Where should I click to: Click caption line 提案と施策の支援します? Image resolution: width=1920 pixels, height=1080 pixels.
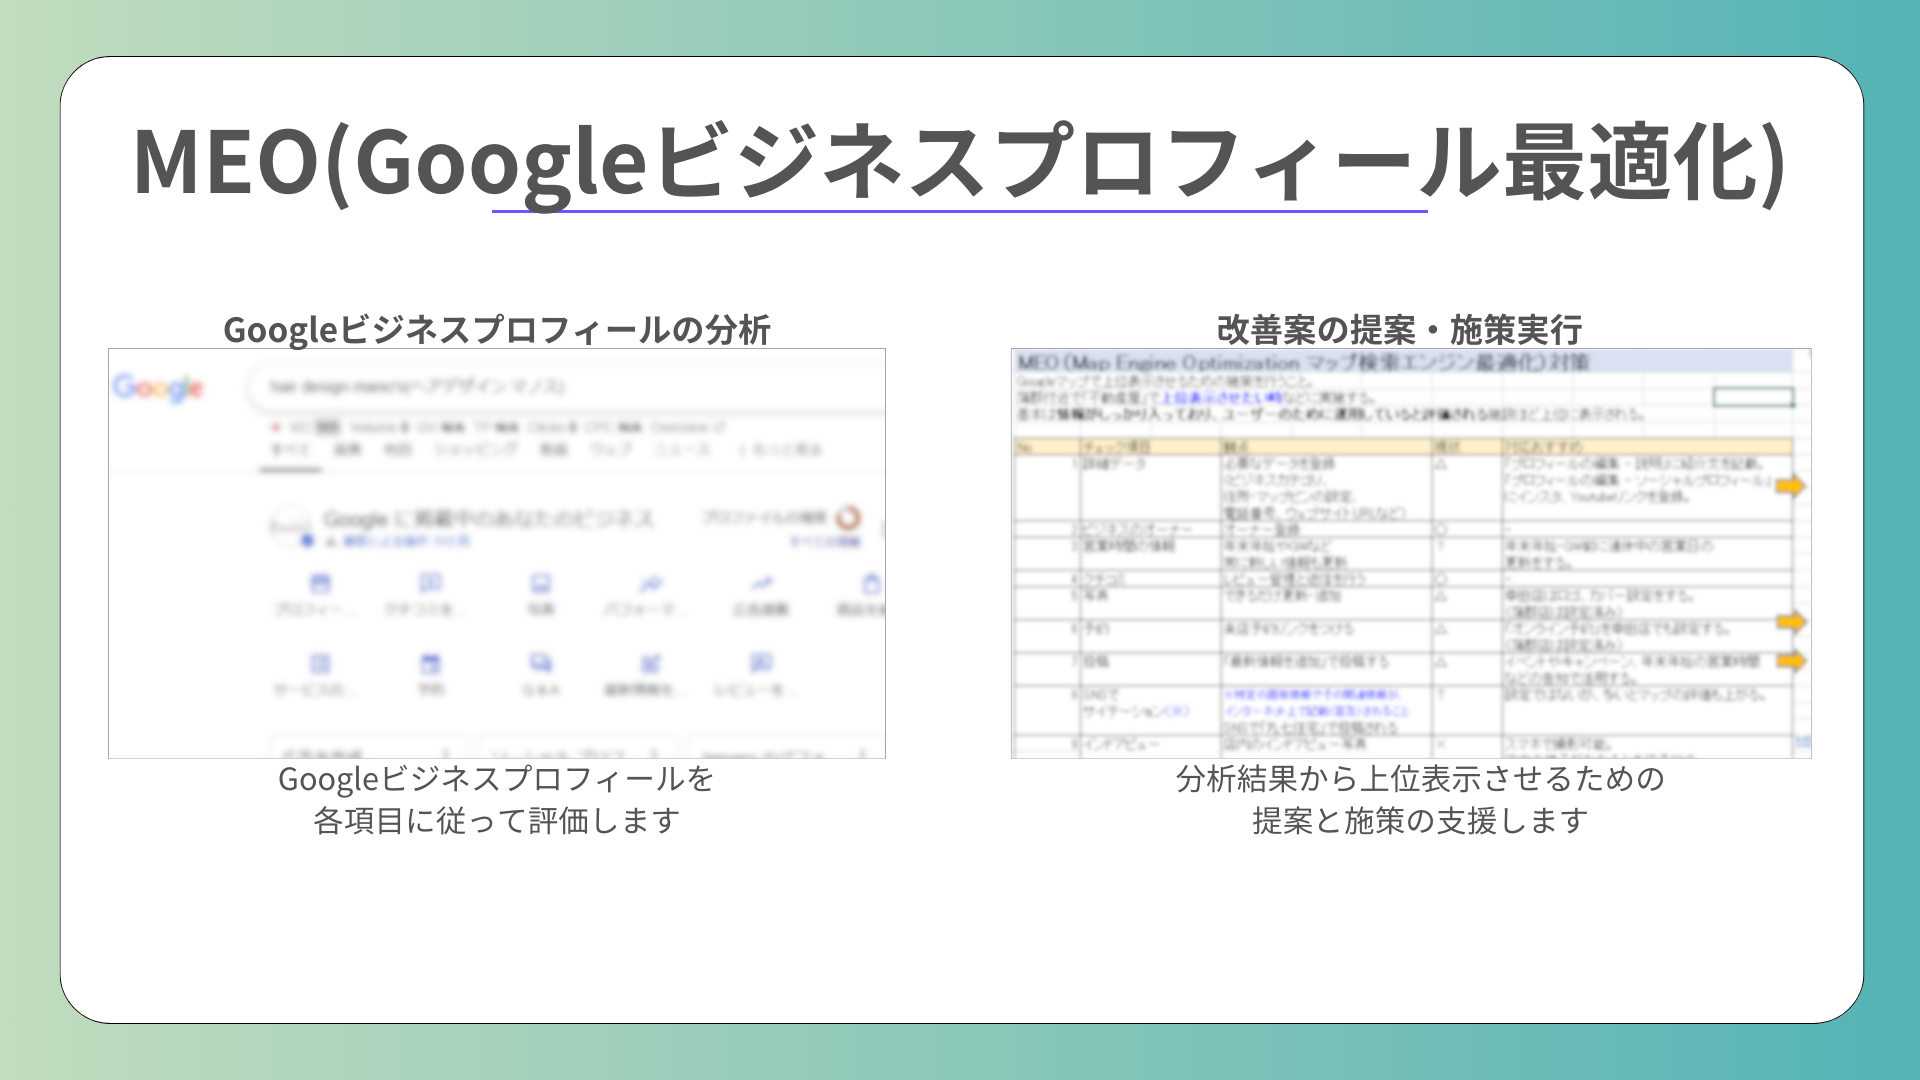[x=1420, y=821]
